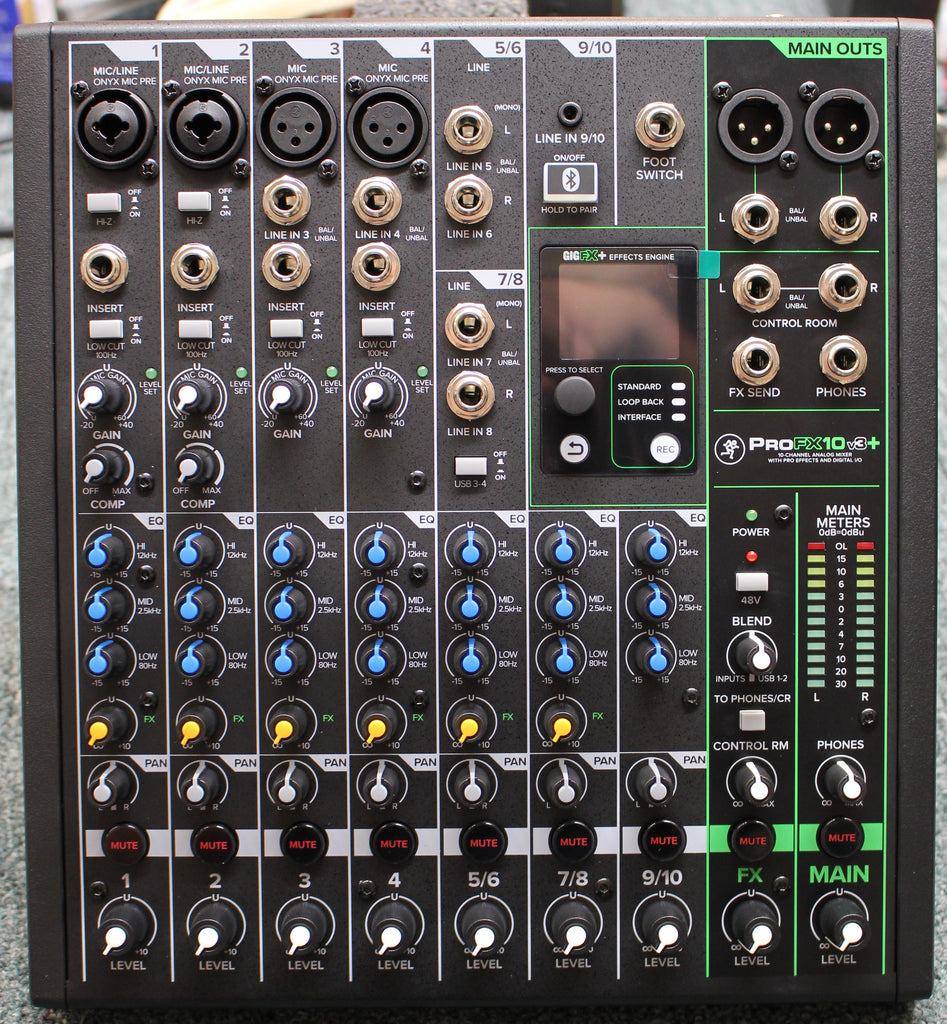
Task: Toggle channel 1 Hi-Z switch
Action: coord(104,202)
